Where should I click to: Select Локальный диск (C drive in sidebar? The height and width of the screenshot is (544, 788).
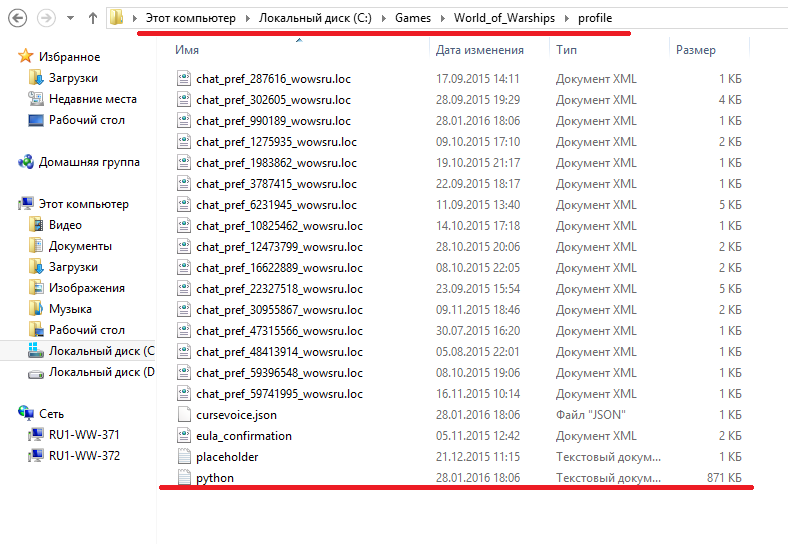coord(102,351)
